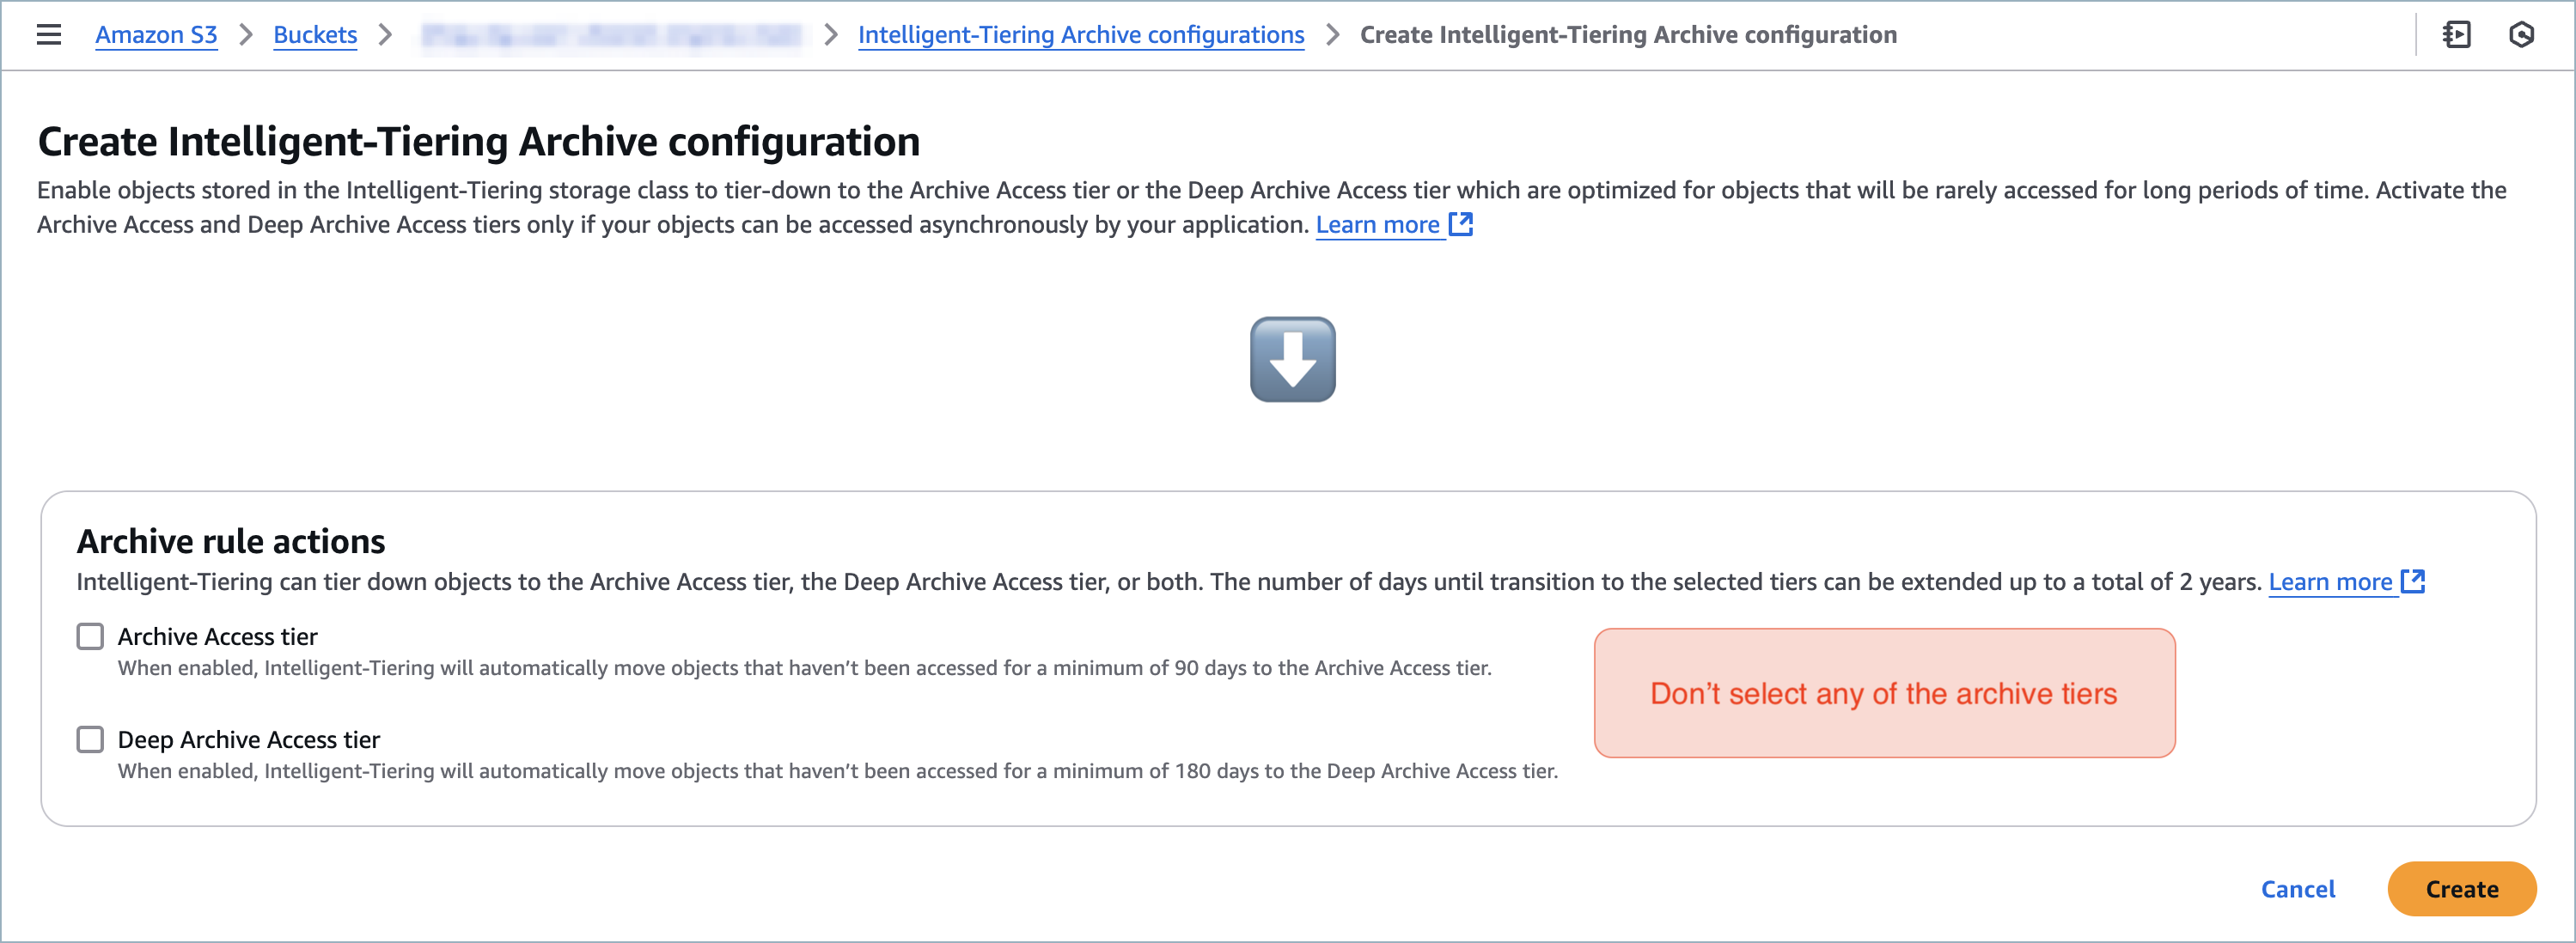This screenshot has height=943, width=2576.
Task: Cancel the archive configuration
Action: 2297,888
